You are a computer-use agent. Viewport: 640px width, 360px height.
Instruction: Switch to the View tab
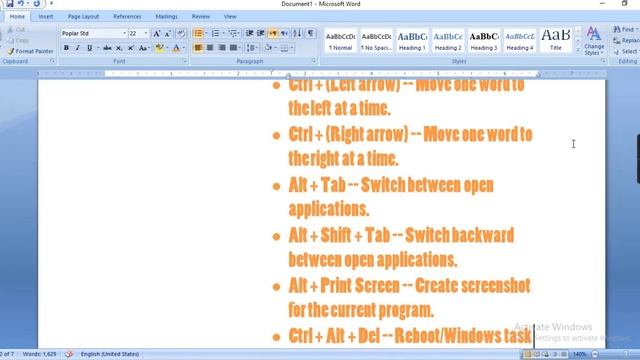230,16
